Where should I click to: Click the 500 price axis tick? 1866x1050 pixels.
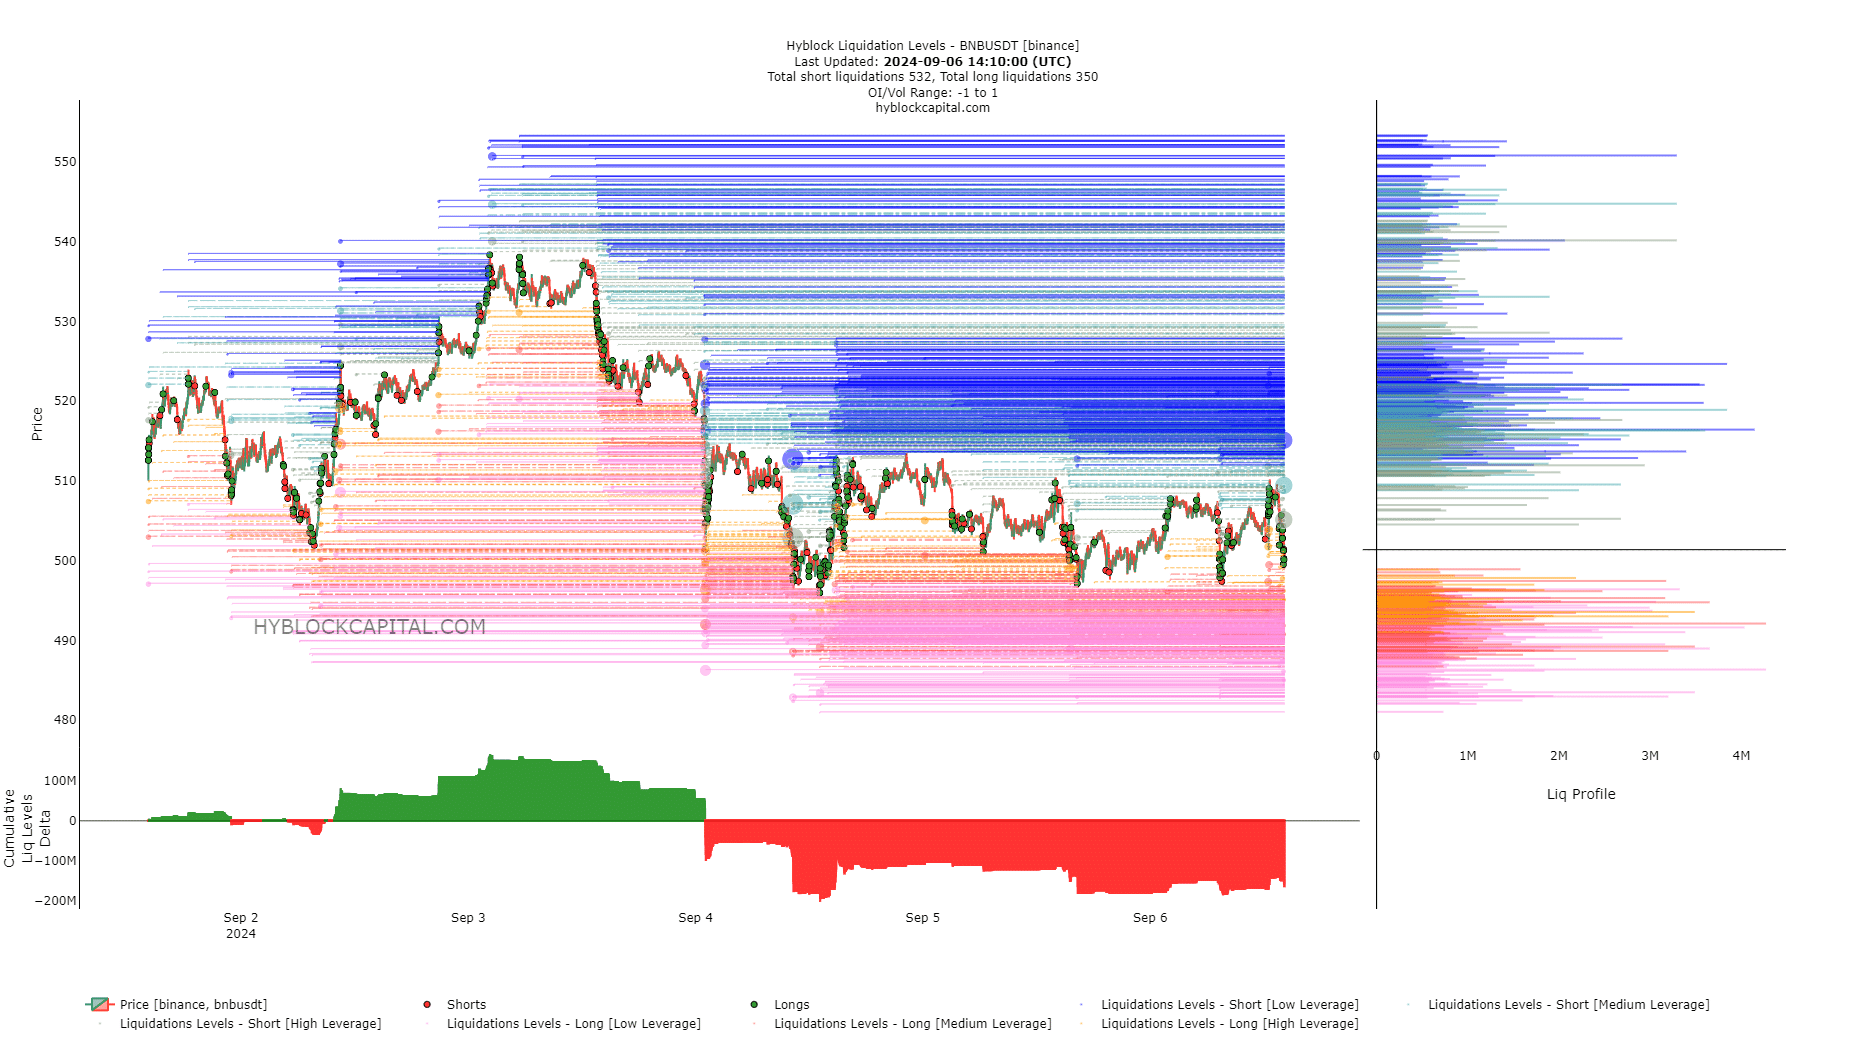pos(65,560)
